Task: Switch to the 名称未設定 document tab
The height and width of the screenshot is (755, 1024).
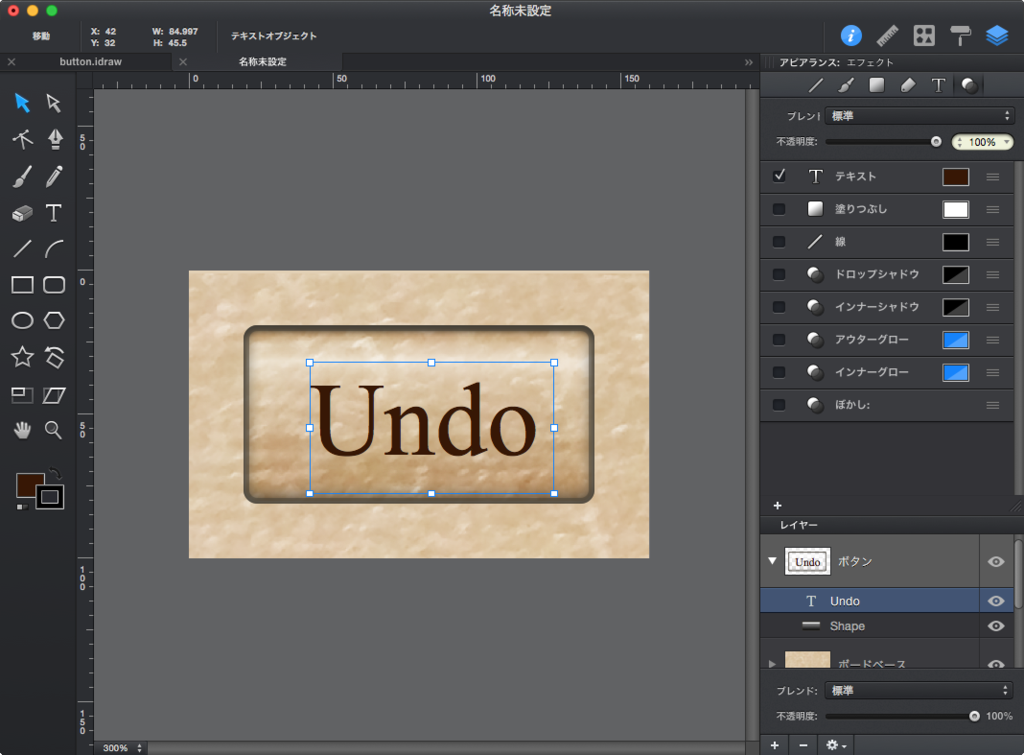Action: point(263,61)
